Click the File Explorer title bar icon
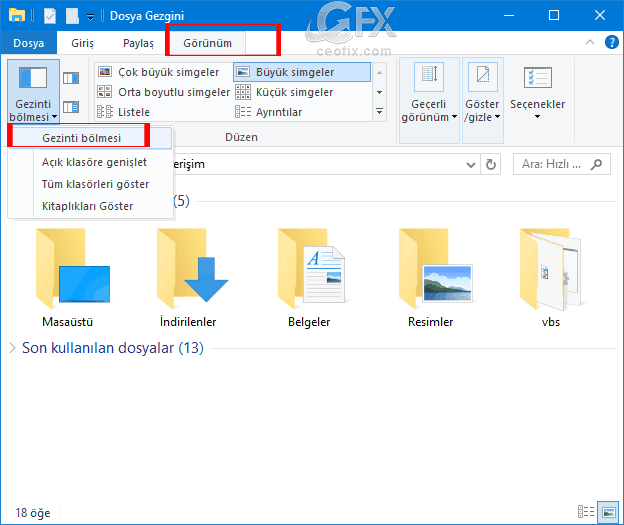 [x=17, y=15]
